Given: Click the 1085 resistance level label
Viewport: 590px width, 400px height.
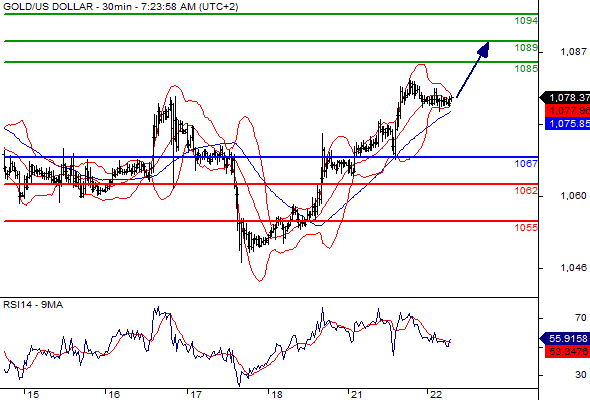Looking at the screenshot, I should coord(526,68).
